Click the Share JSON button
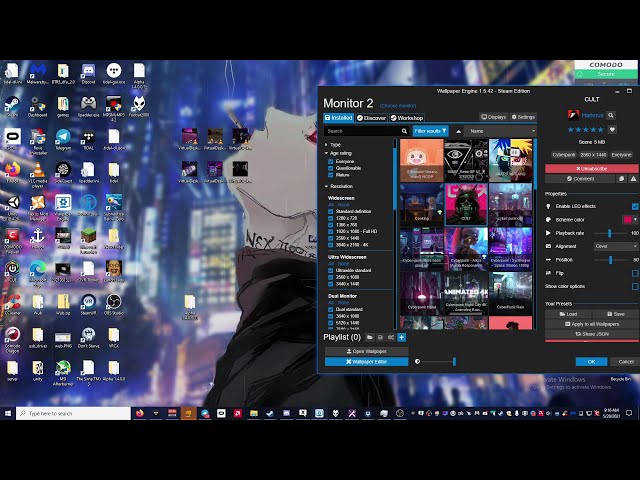640x480 pixels. click(591, 334)
